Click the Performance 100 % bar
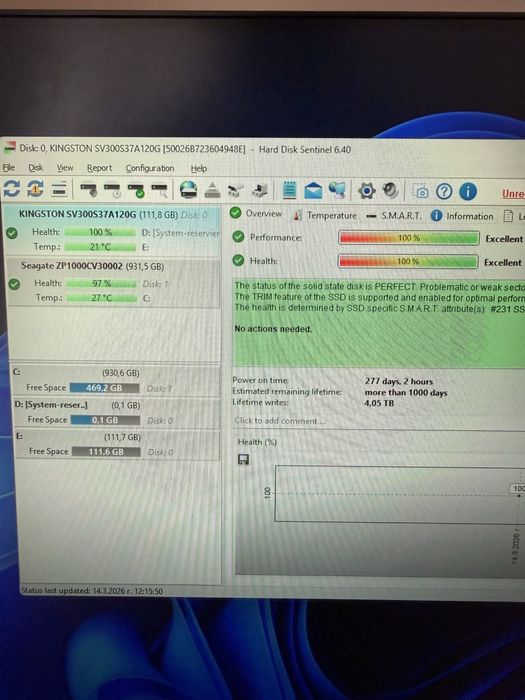525x700 pixels. tap(408, 238)
